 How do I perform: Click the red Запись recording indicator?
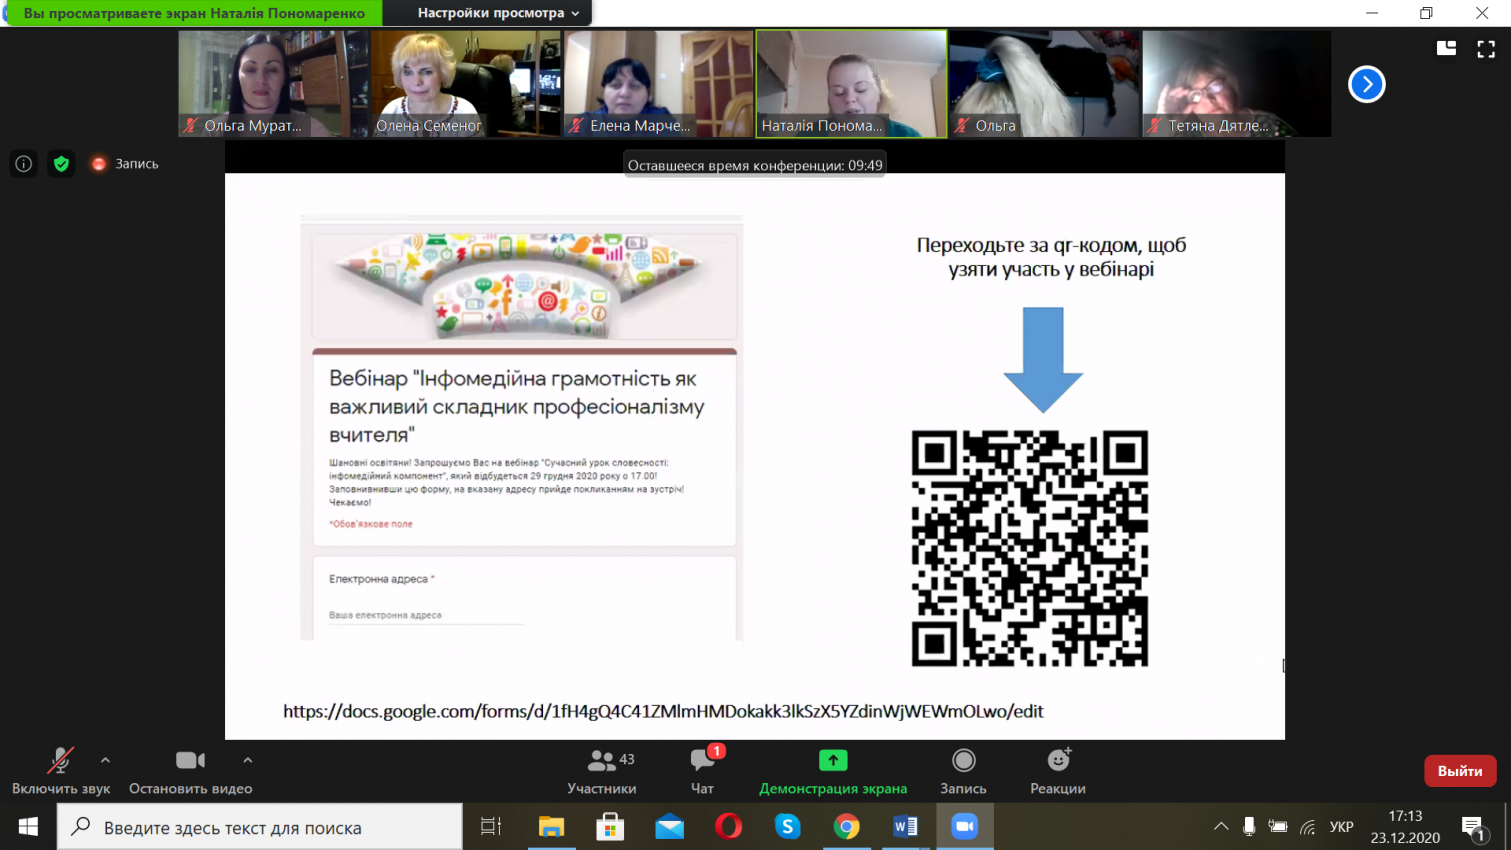pos(125,164)
